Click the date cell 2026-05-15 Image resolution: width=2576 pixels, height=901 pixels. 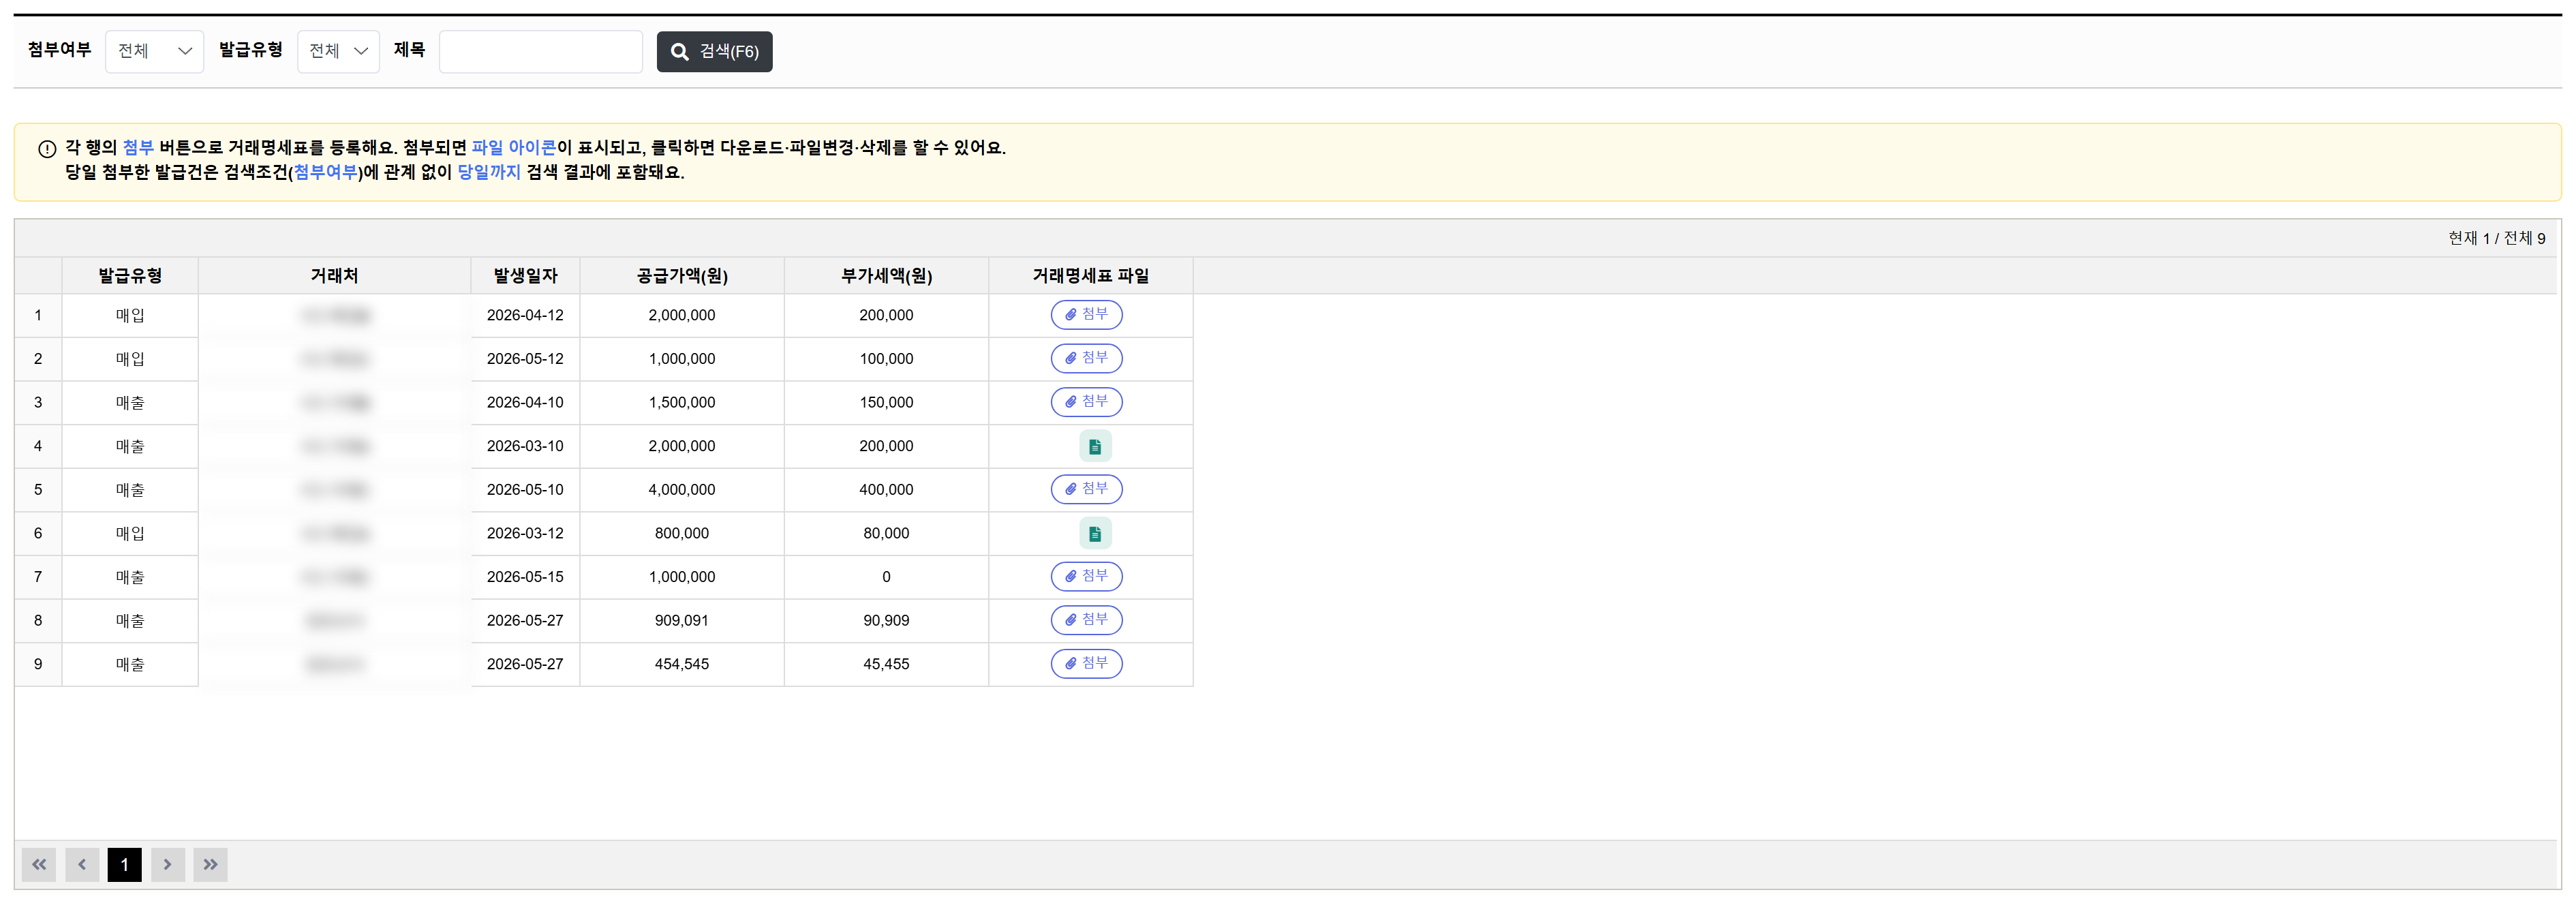pyautogui.click(x=525, y=576)
